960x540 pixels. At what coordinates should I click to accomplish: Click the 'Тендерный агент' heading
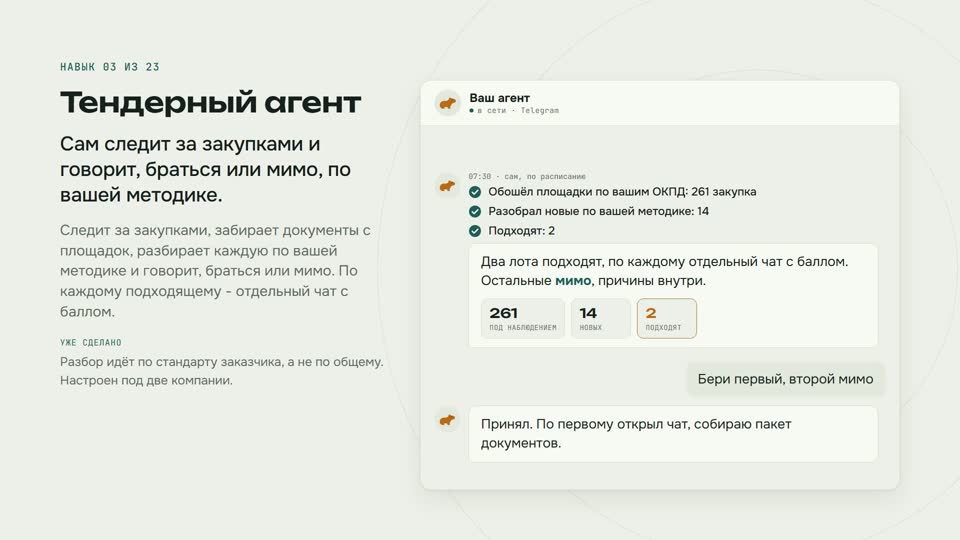211,102
